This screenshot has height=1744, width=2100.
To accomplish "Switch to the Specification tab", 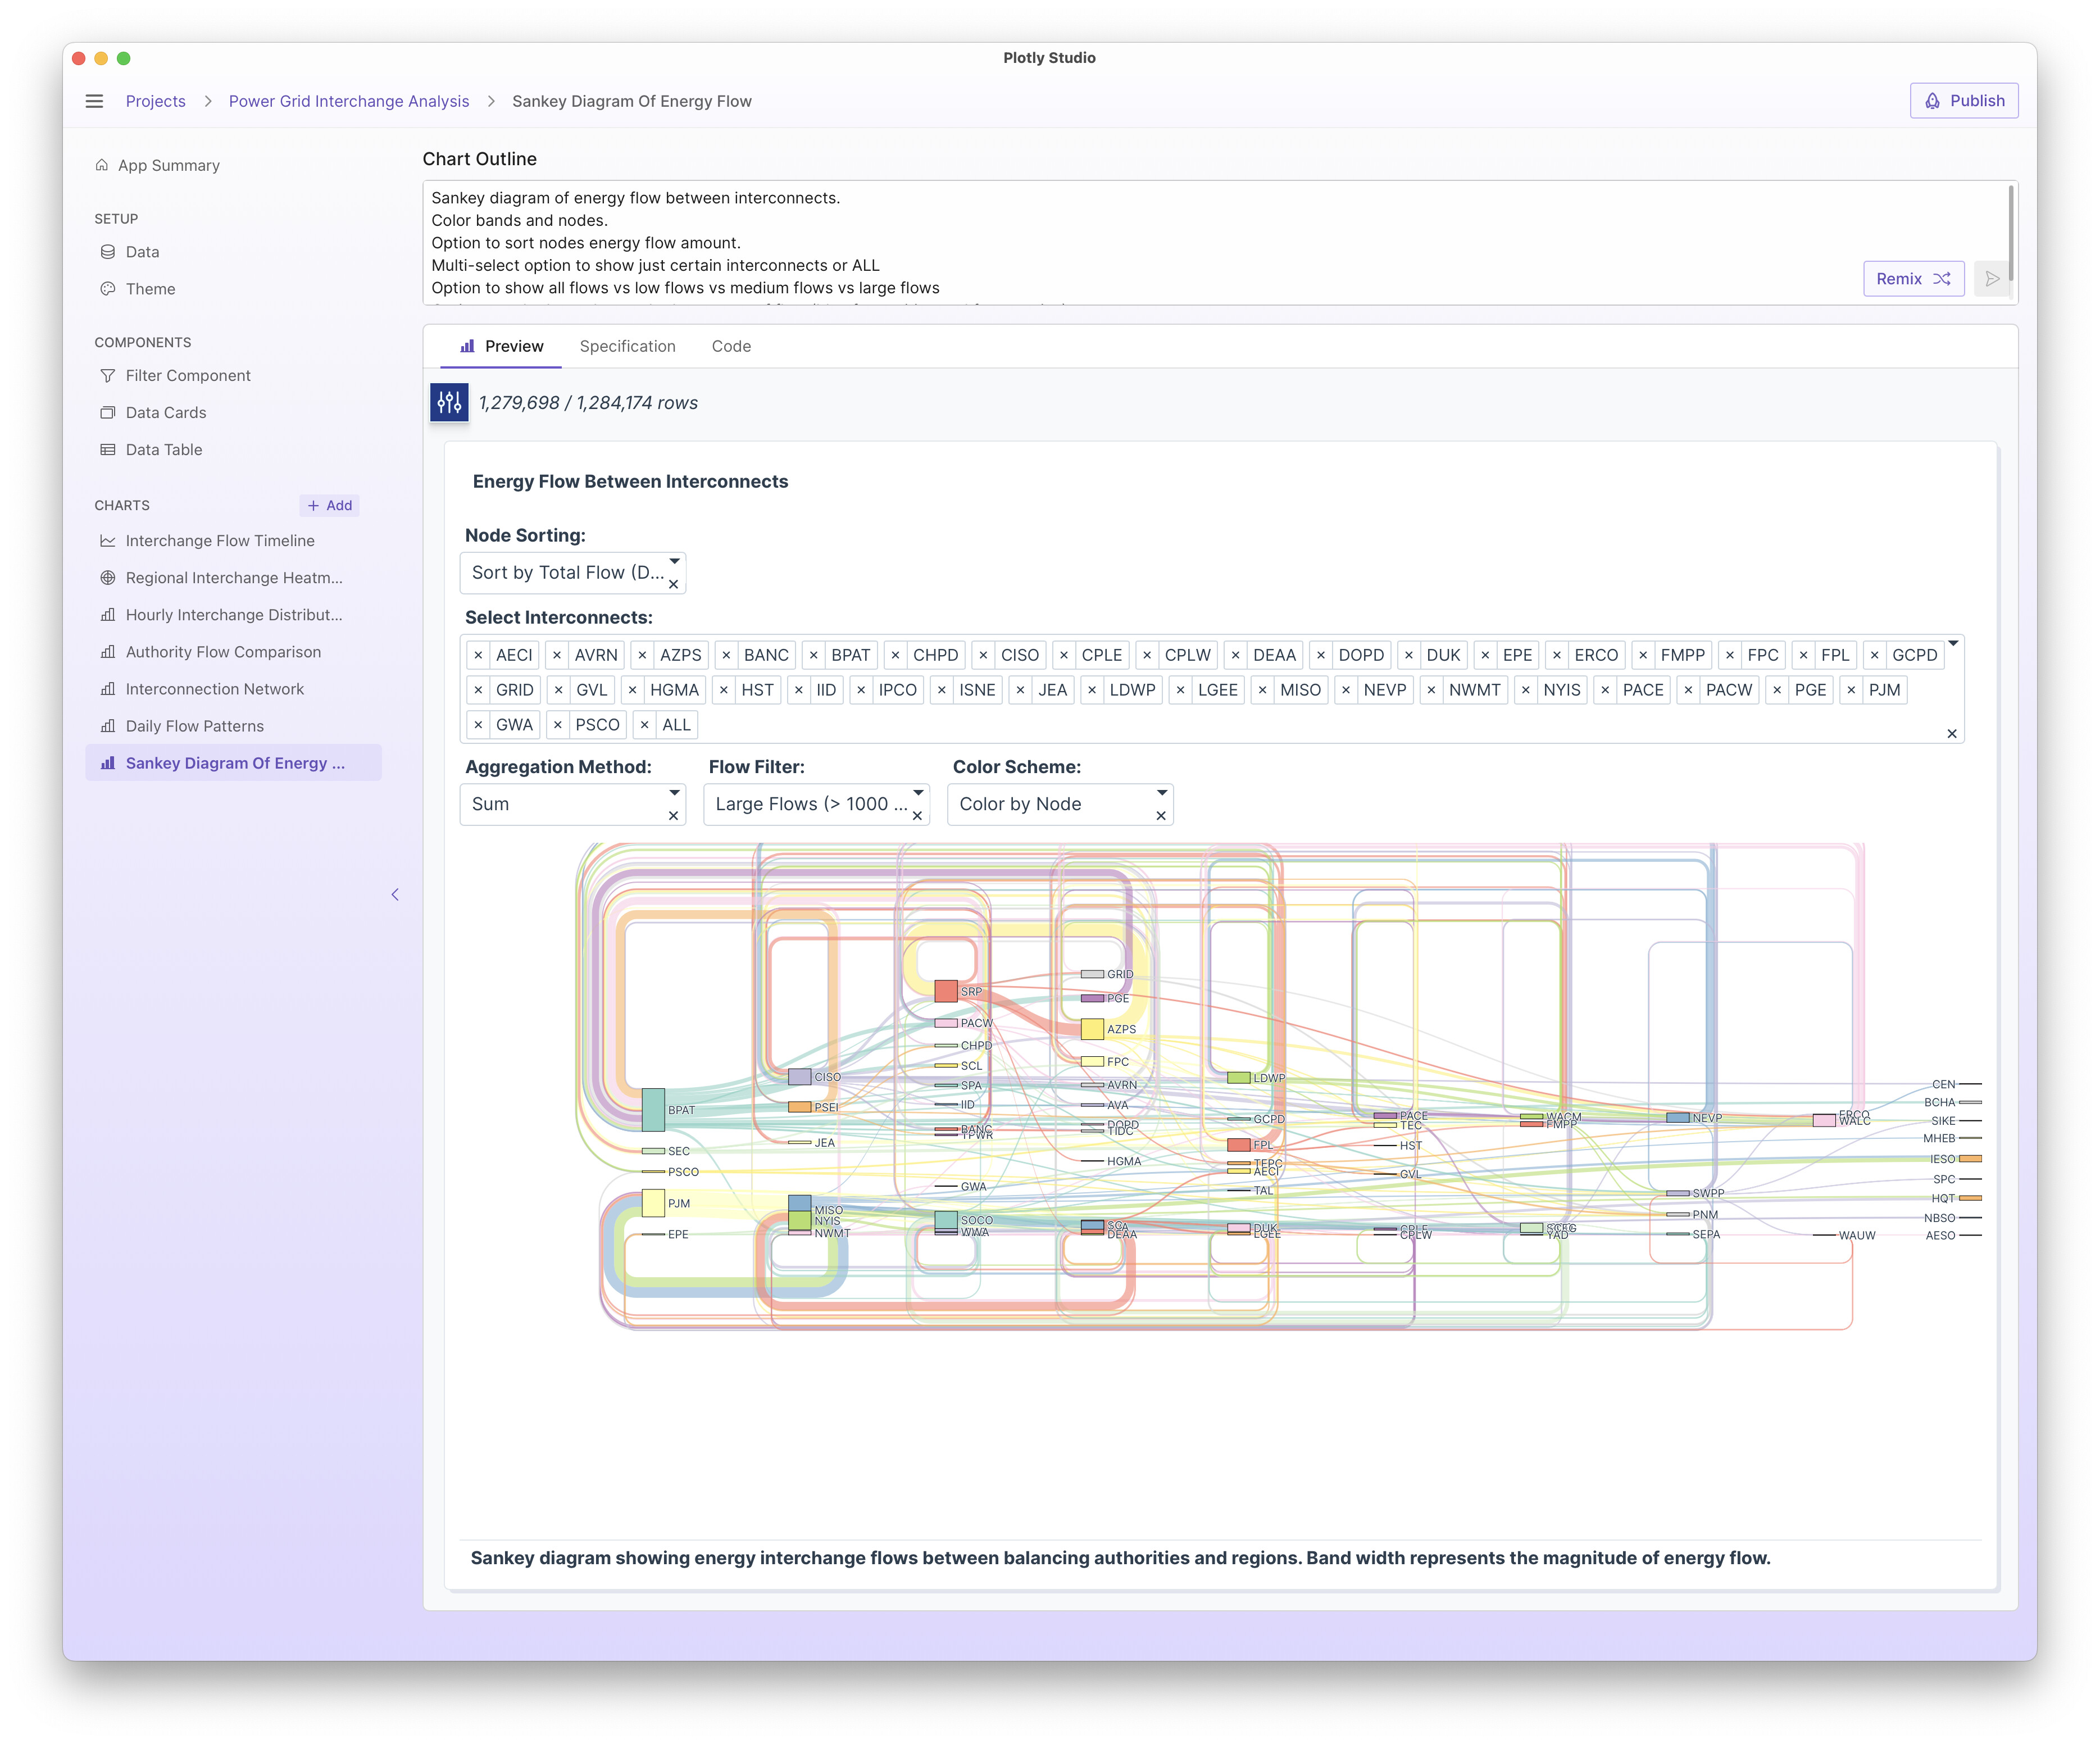I will 627,346.
